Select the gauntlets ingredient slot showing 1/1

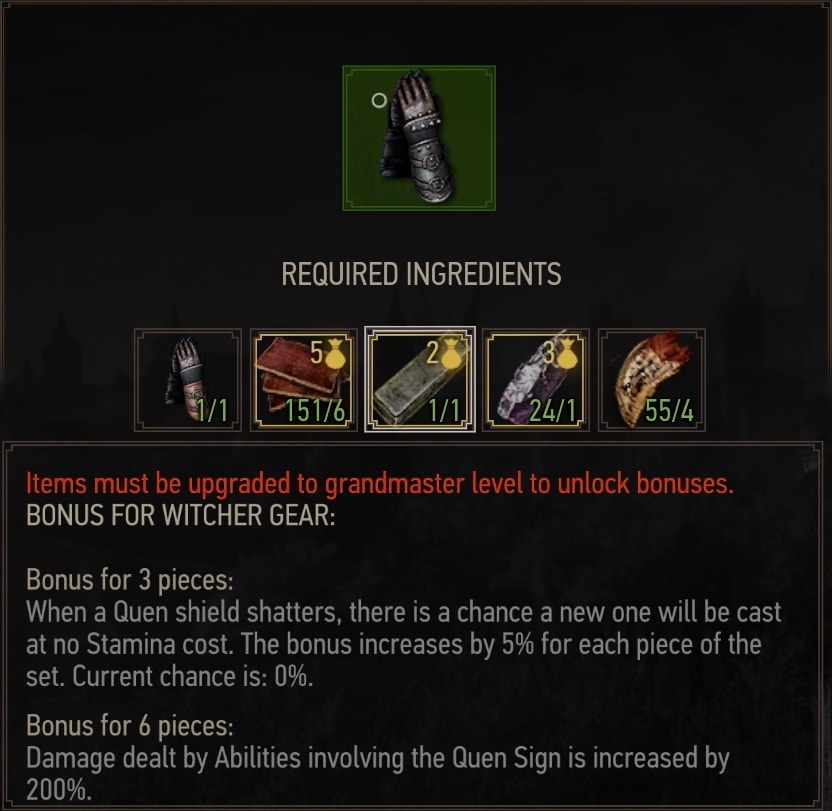point(188,380)
